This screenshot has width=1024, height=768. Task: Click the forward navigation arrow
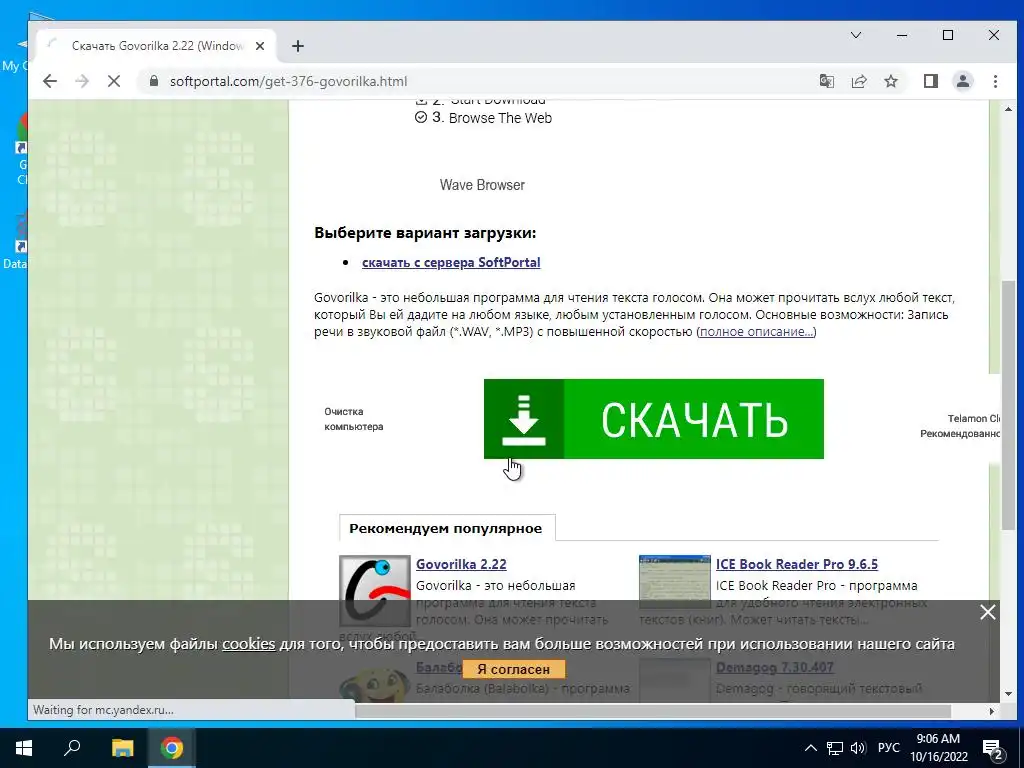click(82, 81)
